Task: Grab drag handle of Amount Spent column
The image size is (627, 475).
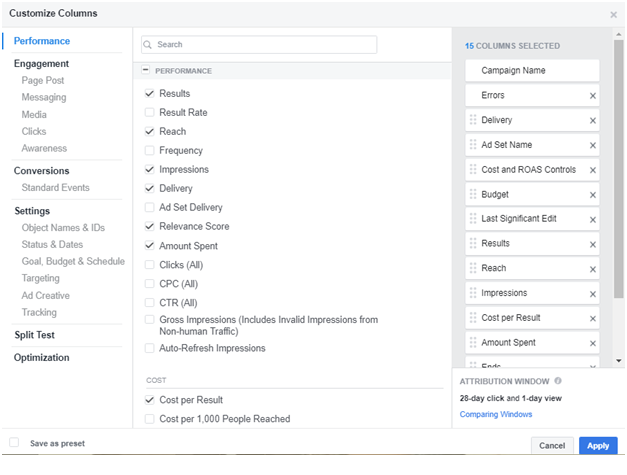Action: click(x=473, y=343)
